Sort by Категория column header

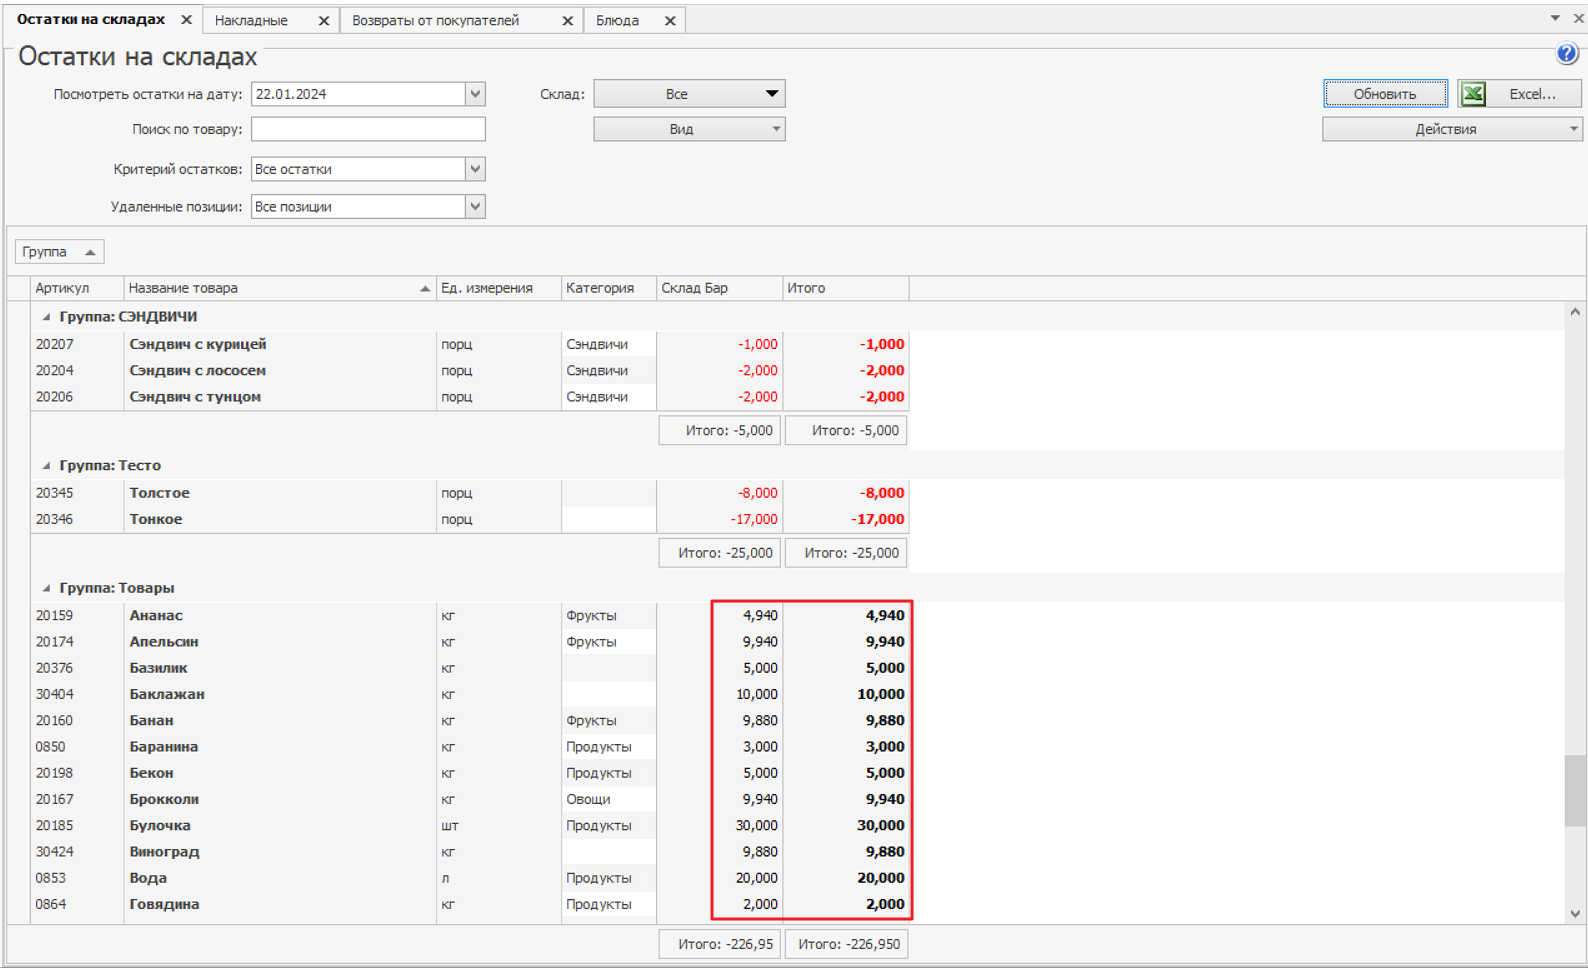pos(608,288)
